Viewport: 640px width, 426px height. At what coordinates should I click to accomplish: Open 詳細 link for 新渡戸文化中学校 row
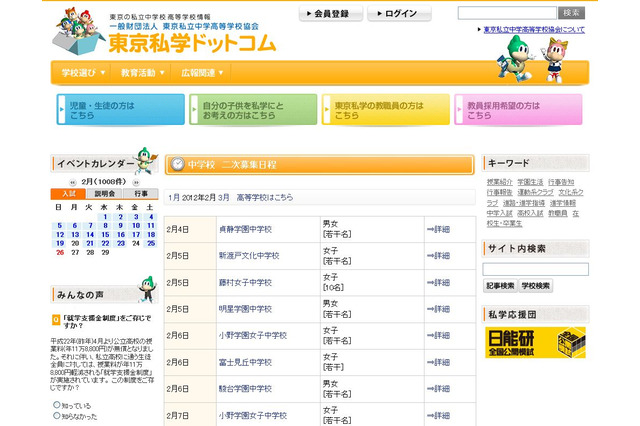coord(438,256)
